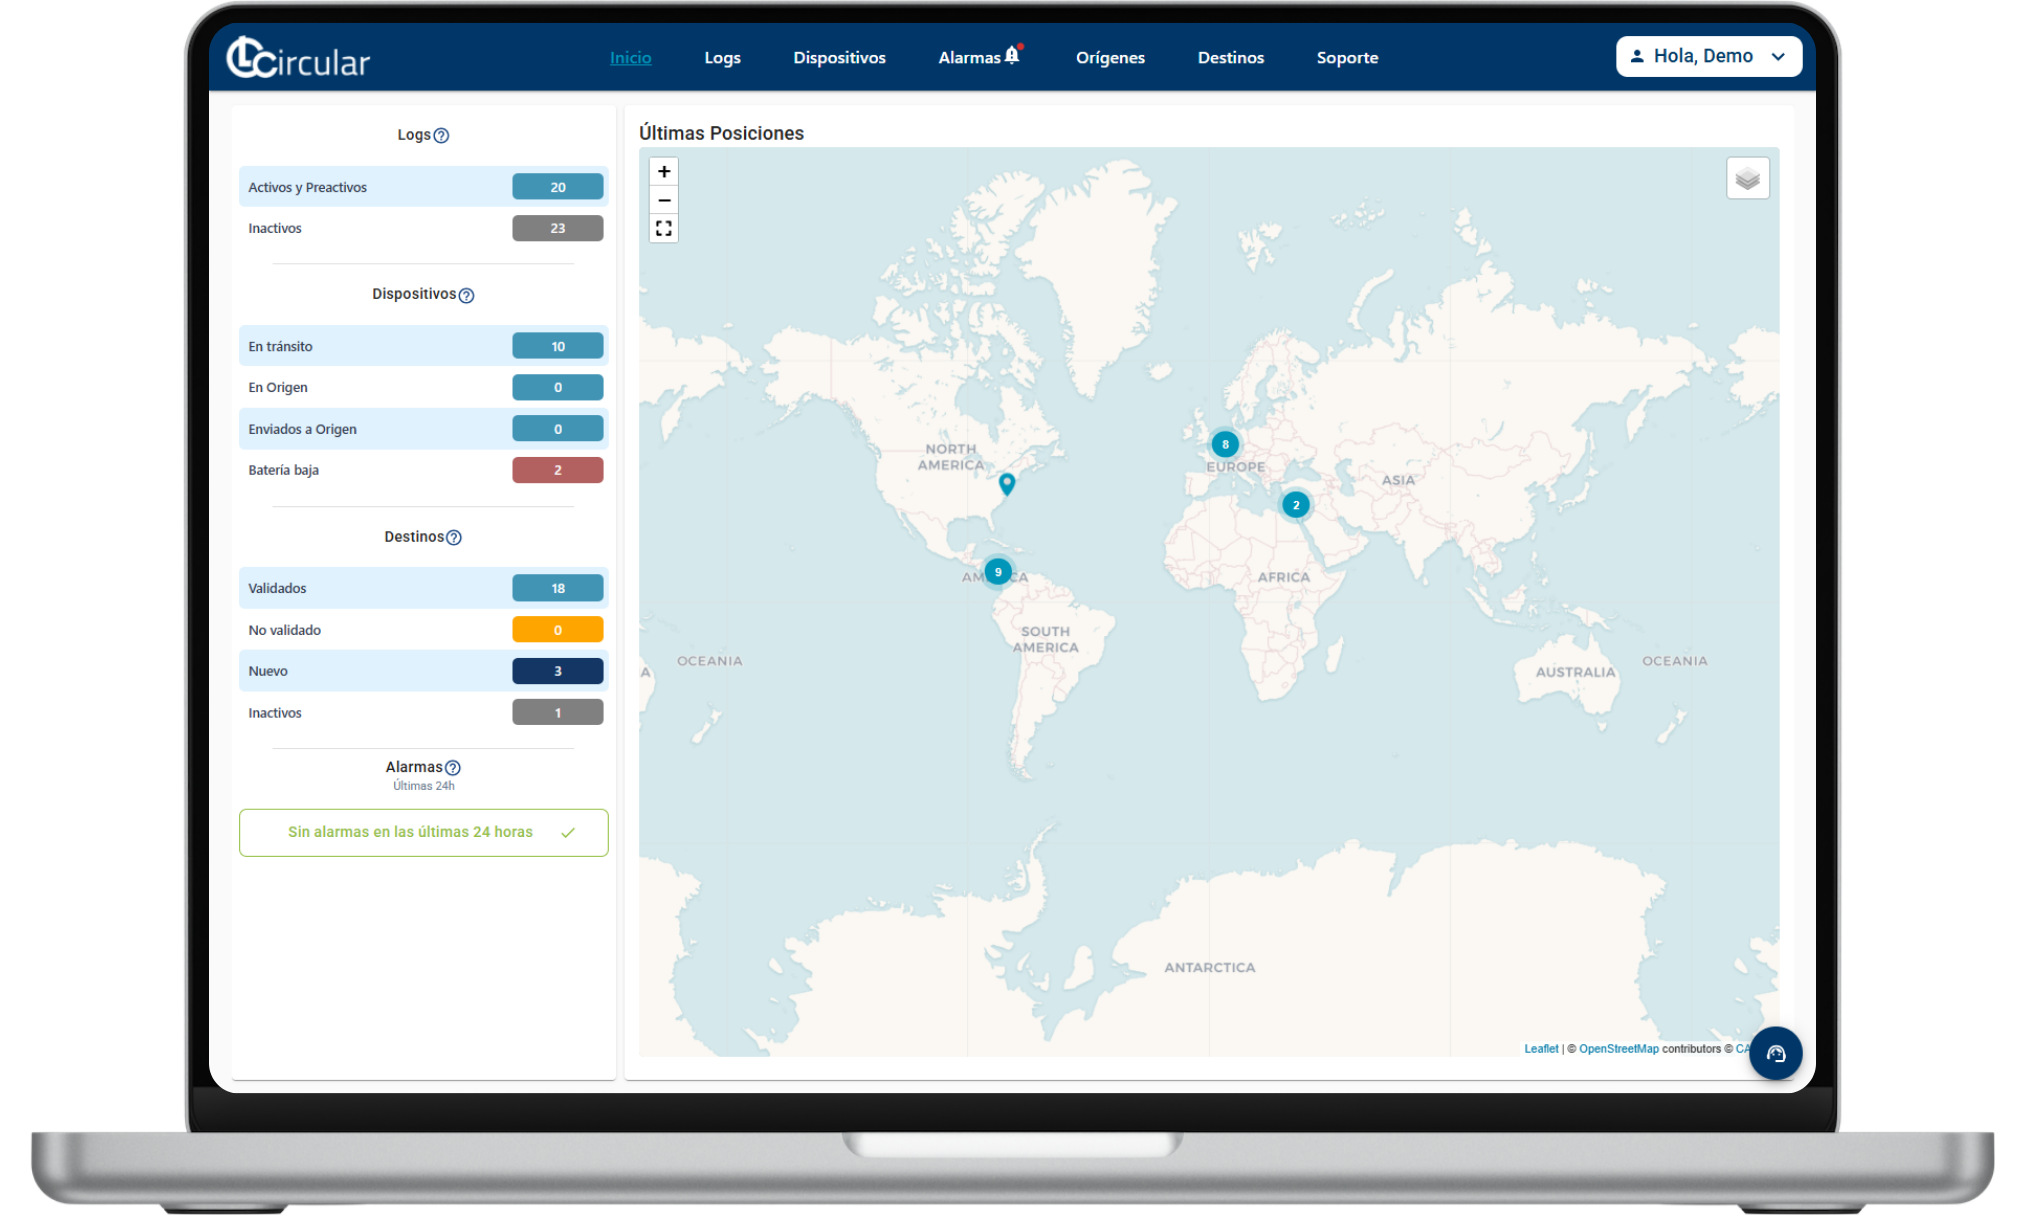Toggle fullscreen map view
Image resolution: width=2025 pixels, height=1215 pixels.
(664, 229)
